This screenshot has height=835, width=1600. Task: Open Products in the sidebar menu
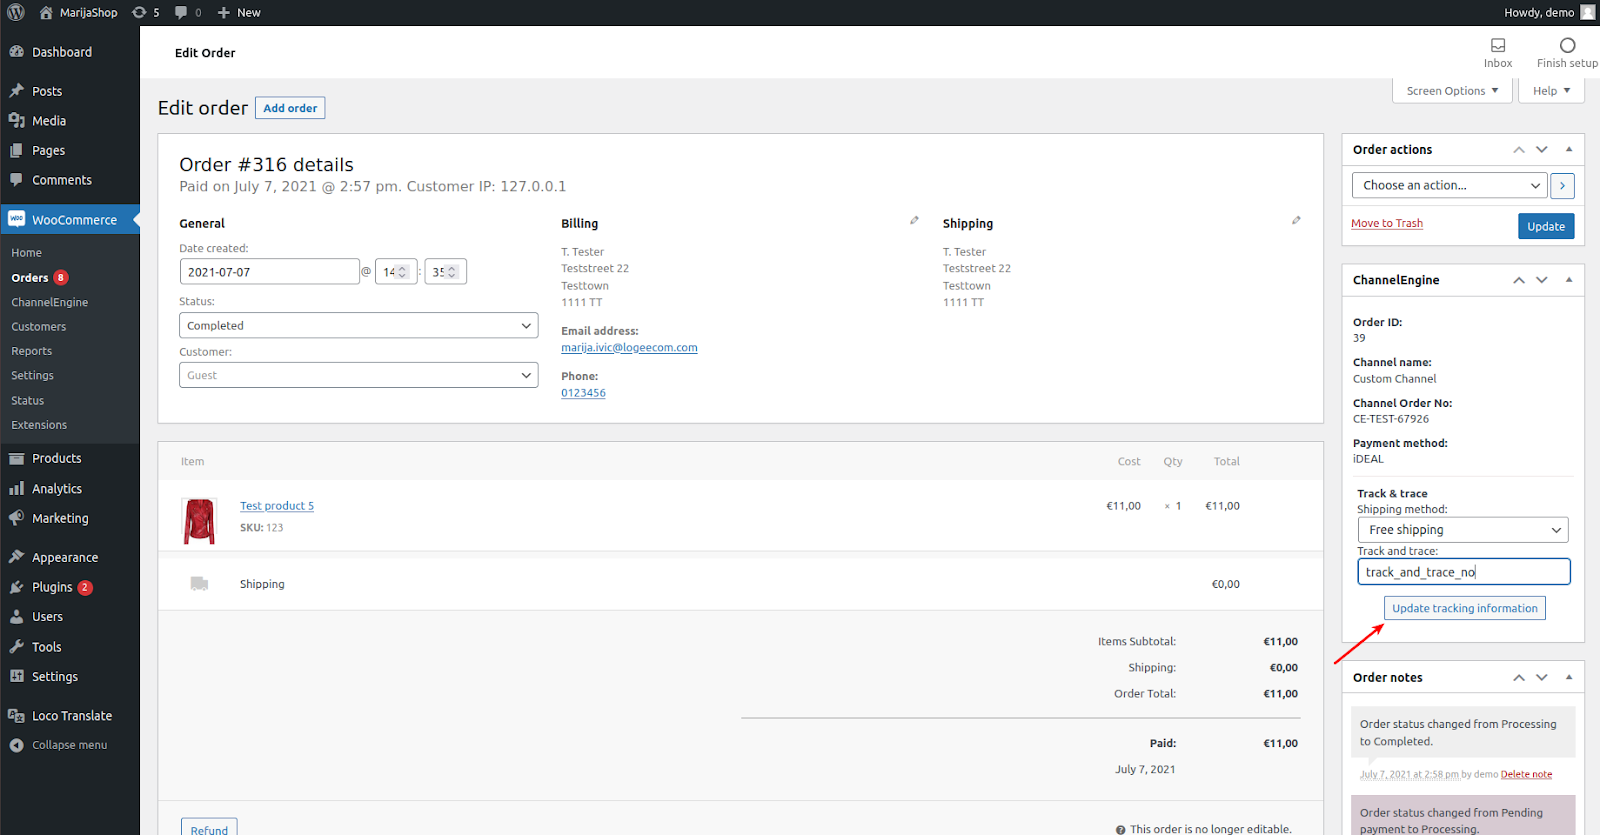click(57, 459)
